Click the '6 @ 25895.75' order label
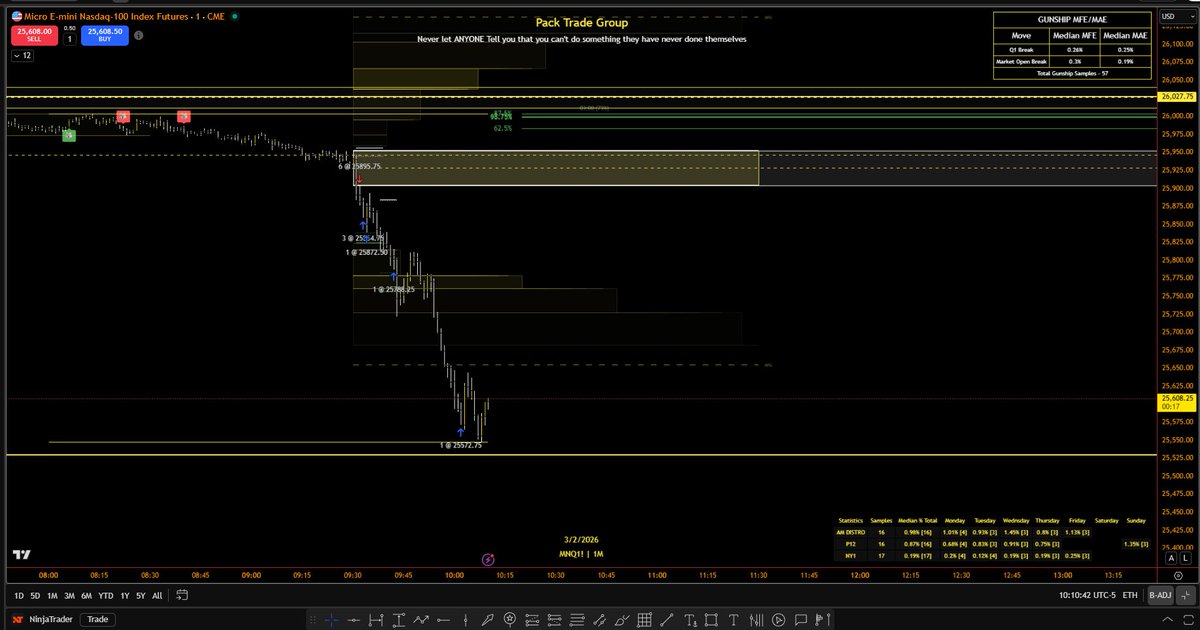This screenshot has width=1200, height=630. (x=359, y=166)
